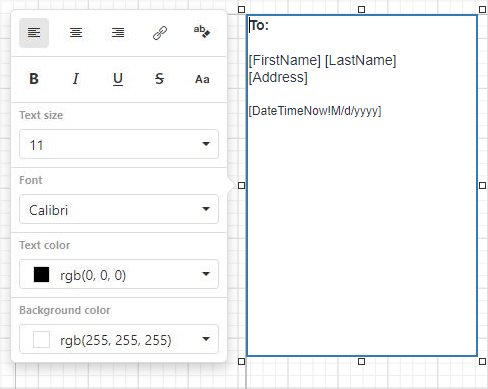Click the bottom-center resize handle
The image size is (488, 389).
[x=361, y=362]
